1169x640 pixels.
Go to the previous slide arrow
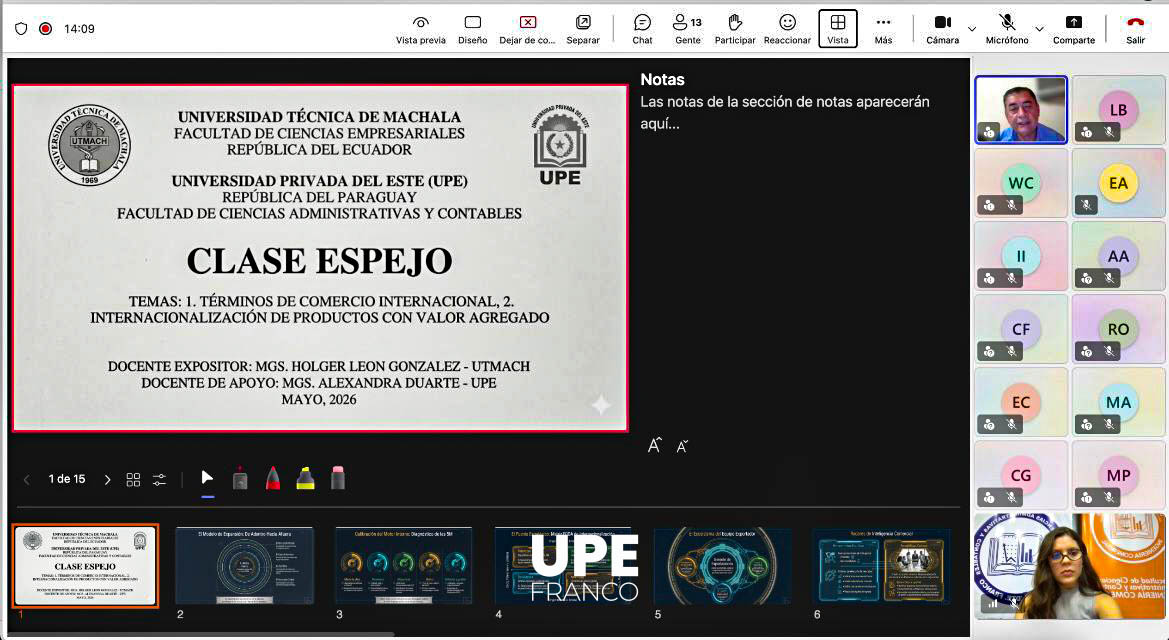click(x=27, y=480)
